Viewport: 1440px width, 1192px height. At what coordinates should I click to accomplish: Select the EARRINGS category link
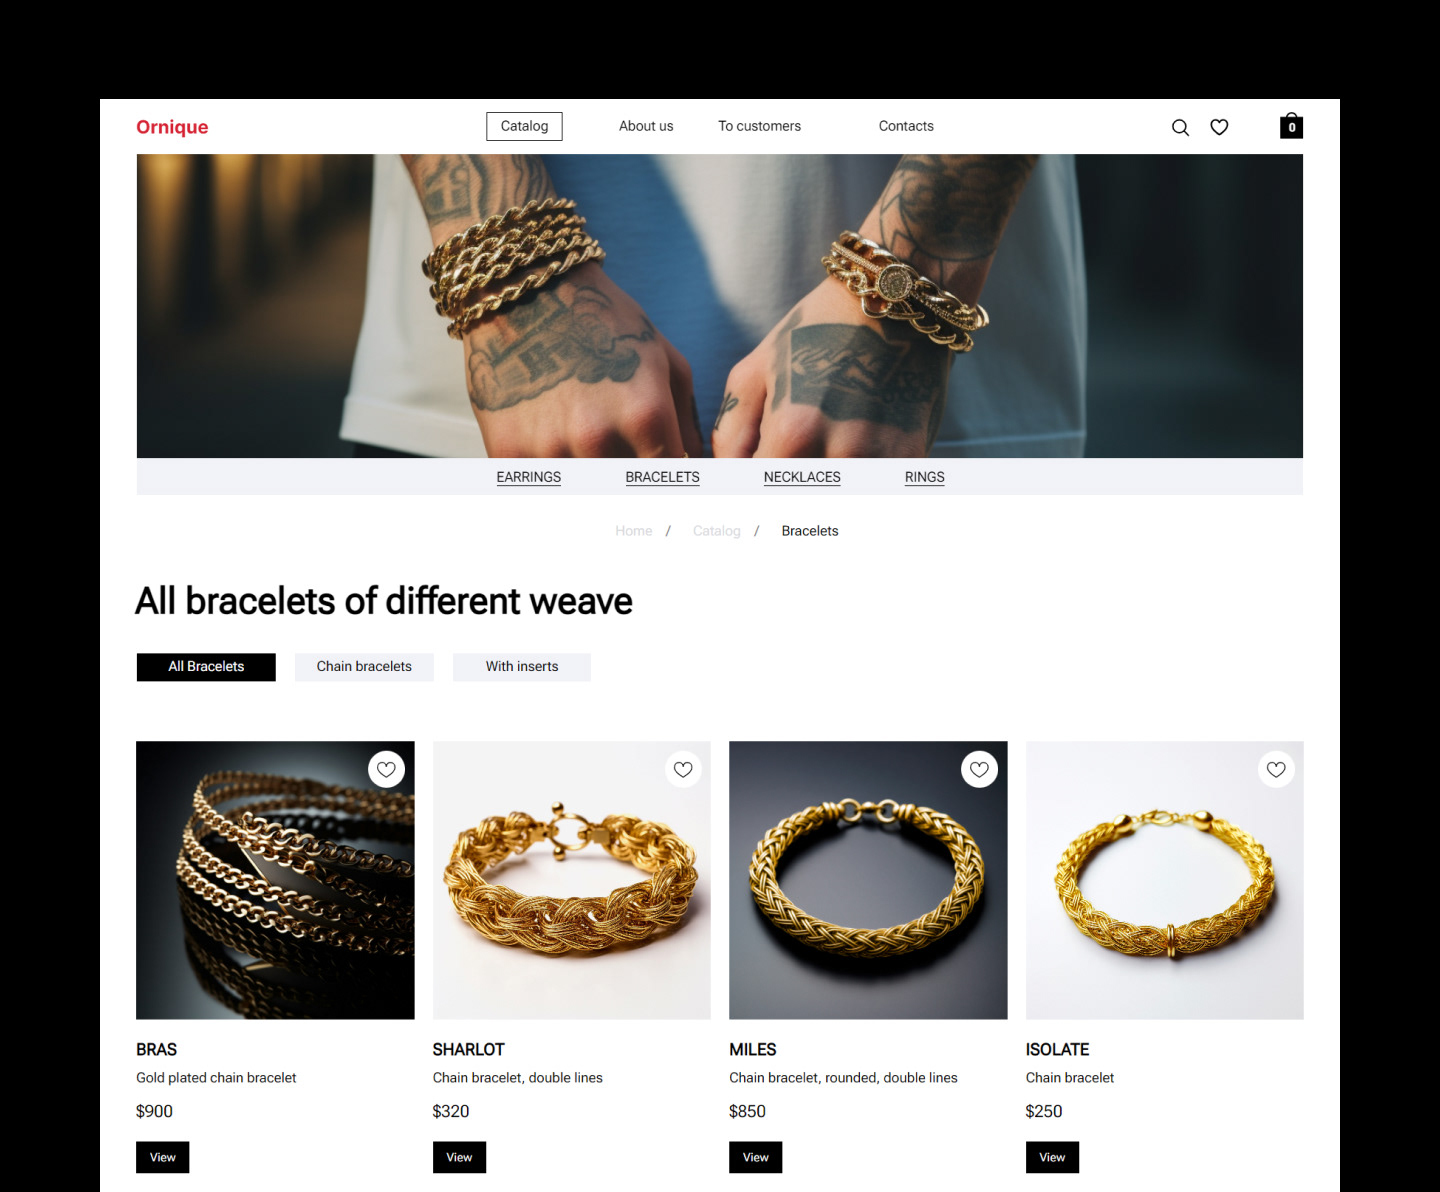[529, 477]
